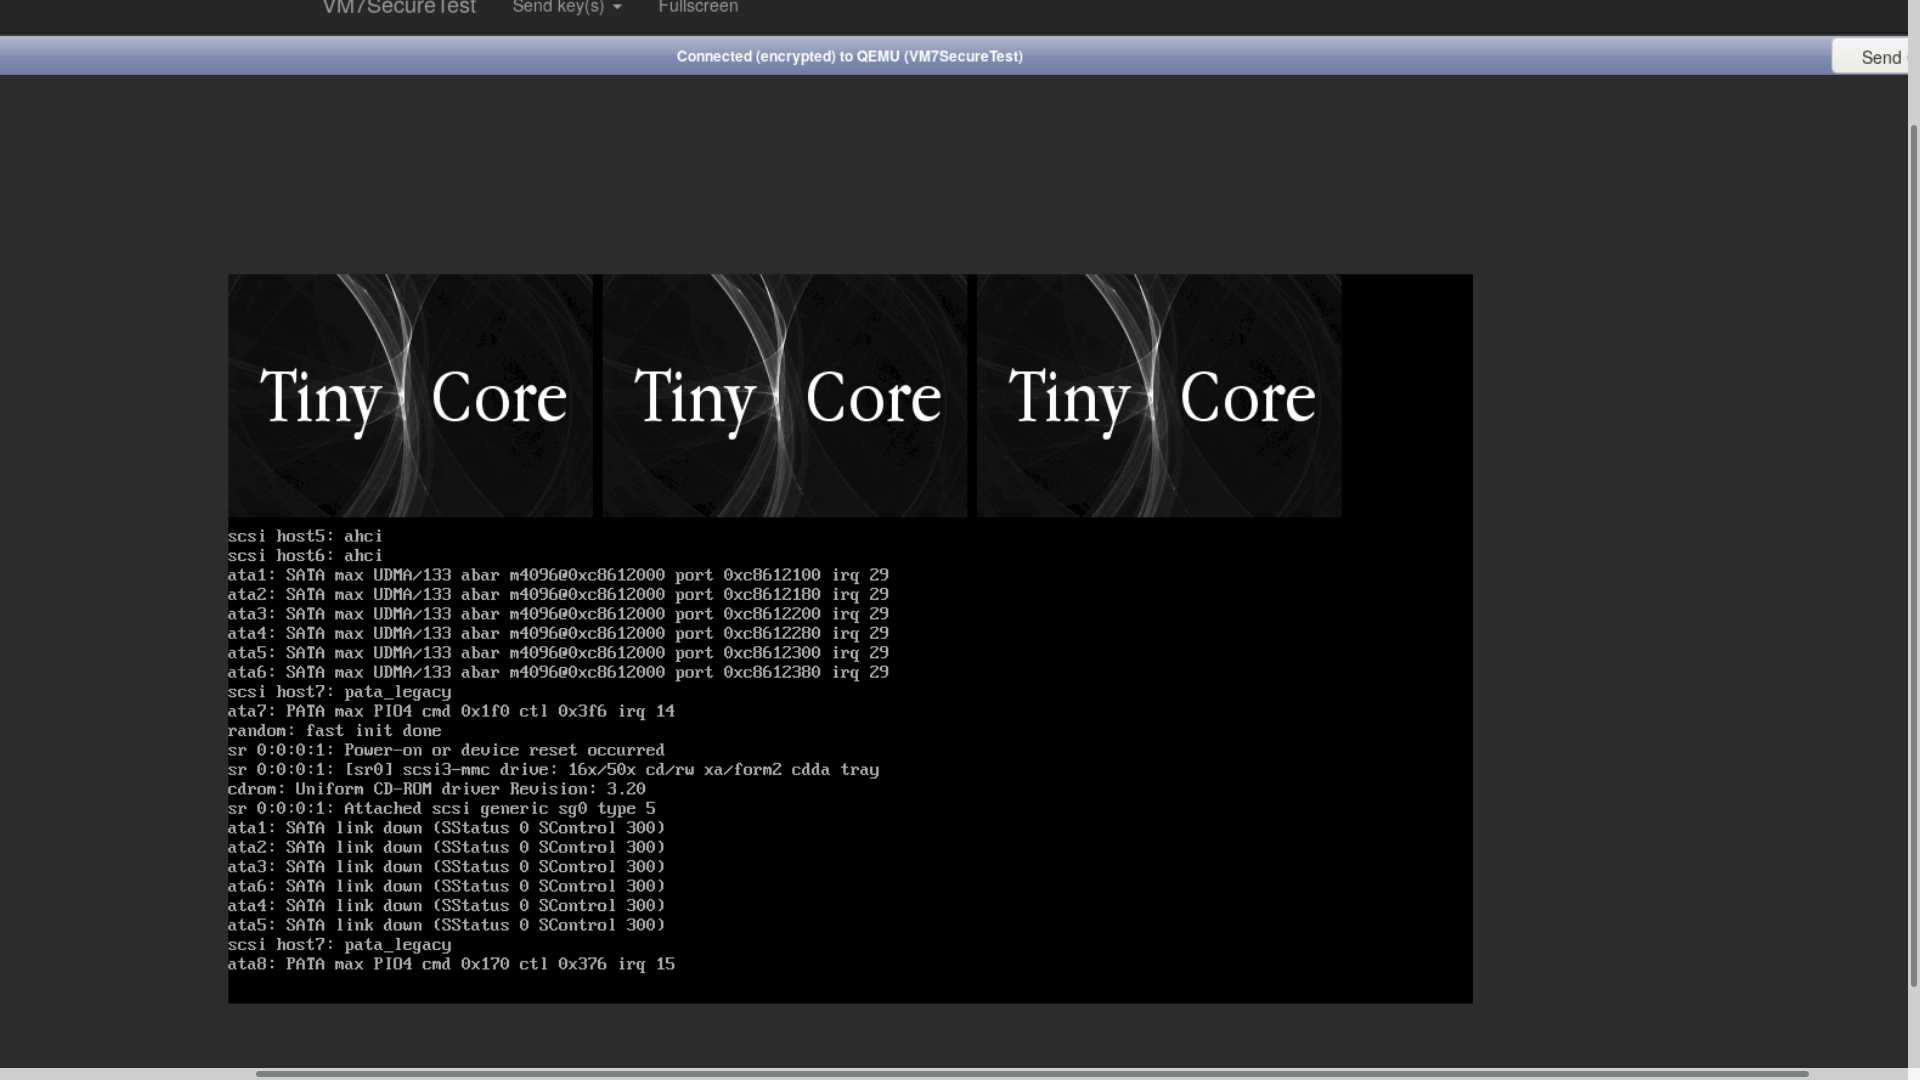Click the 'ata6: SATA max UDMA/133' line
Image resolution: width=1920 pixels, height=1080 pixels.
tap(558, 673)
